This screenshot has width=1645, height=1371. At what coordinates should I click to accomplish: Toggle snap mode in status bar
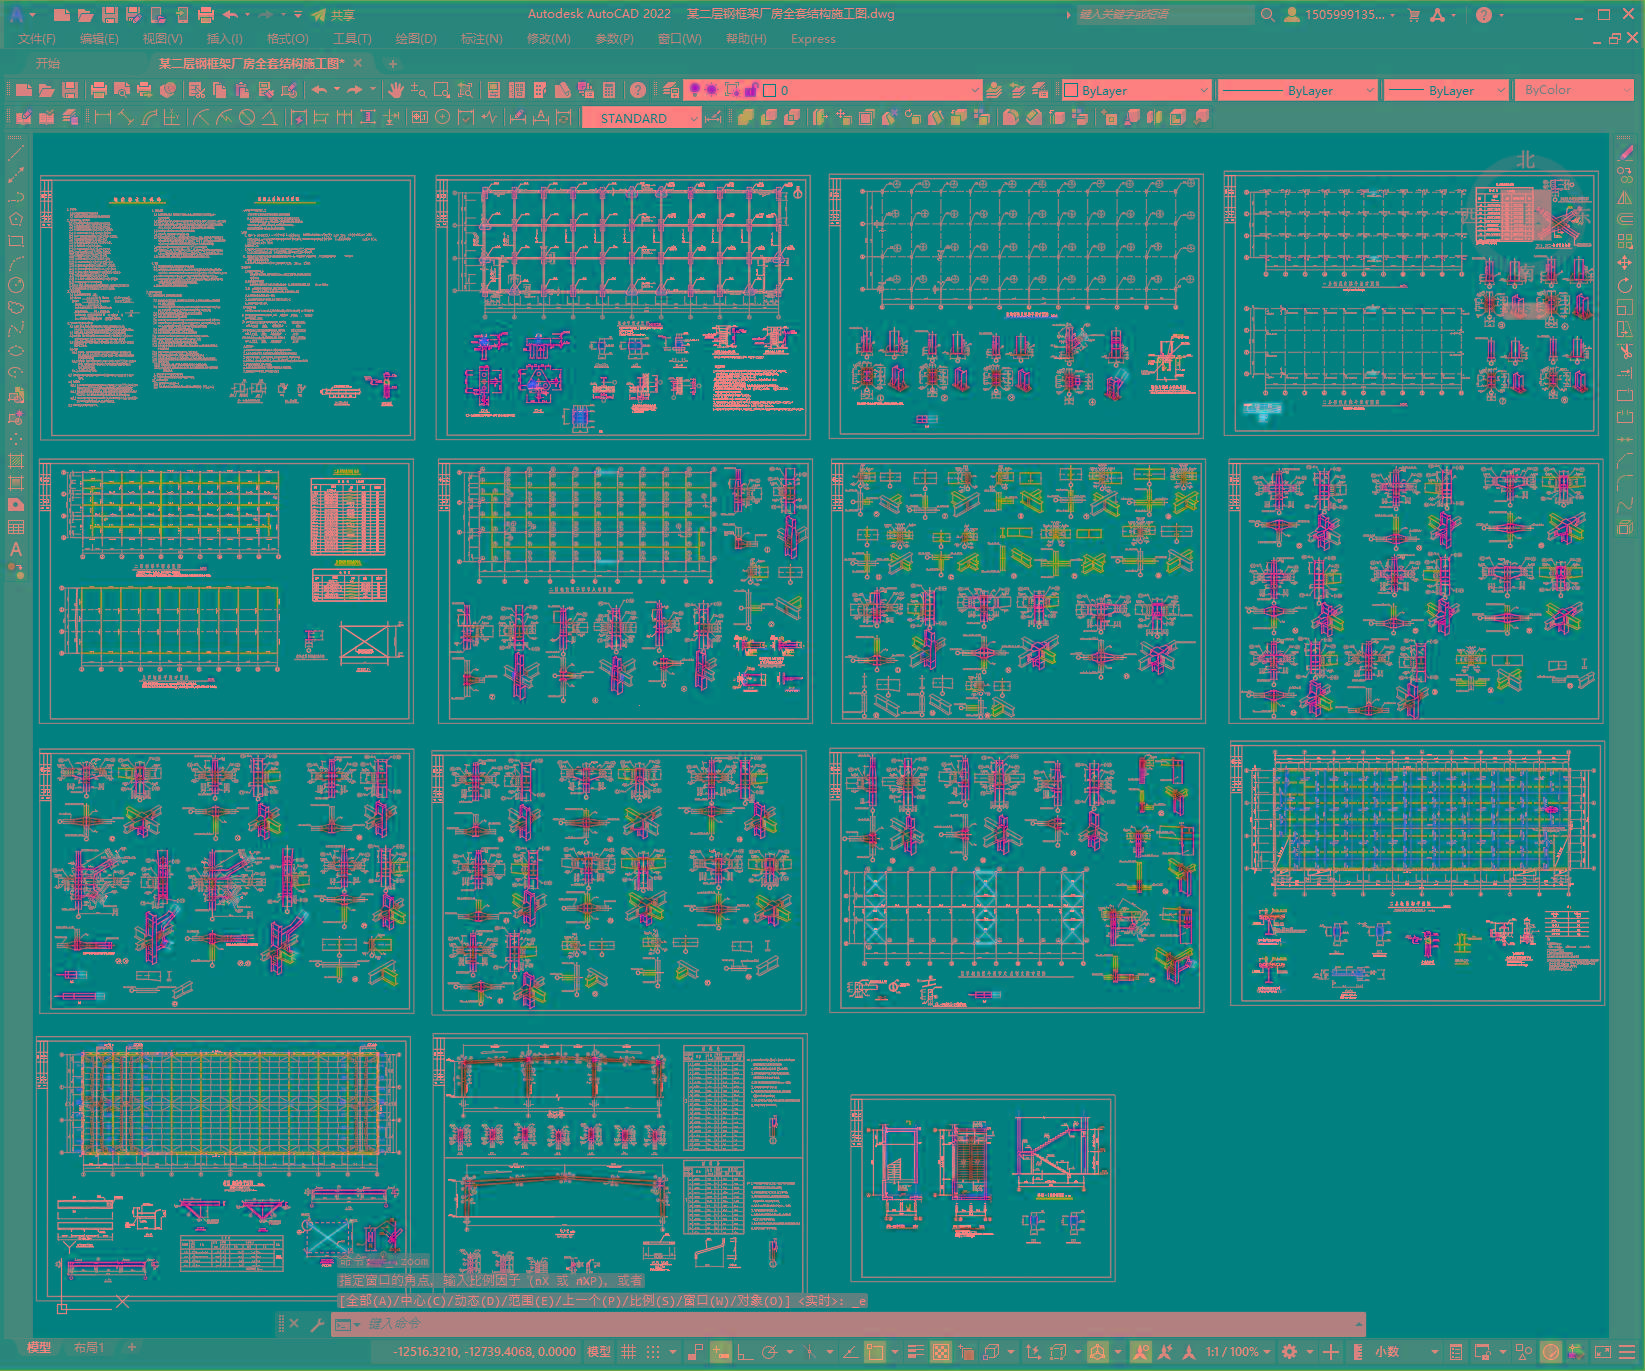point(653,1352)
